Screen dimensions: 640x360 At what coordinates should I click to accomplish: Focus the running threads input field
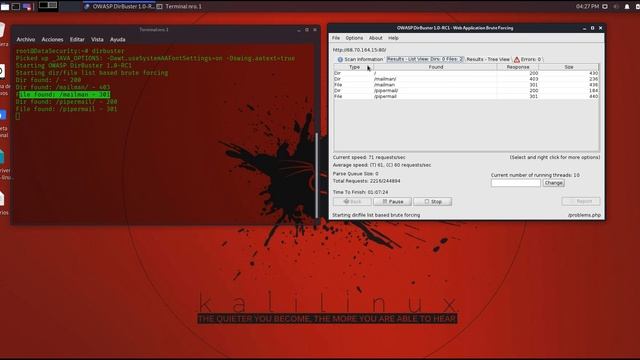pos(516,183)
